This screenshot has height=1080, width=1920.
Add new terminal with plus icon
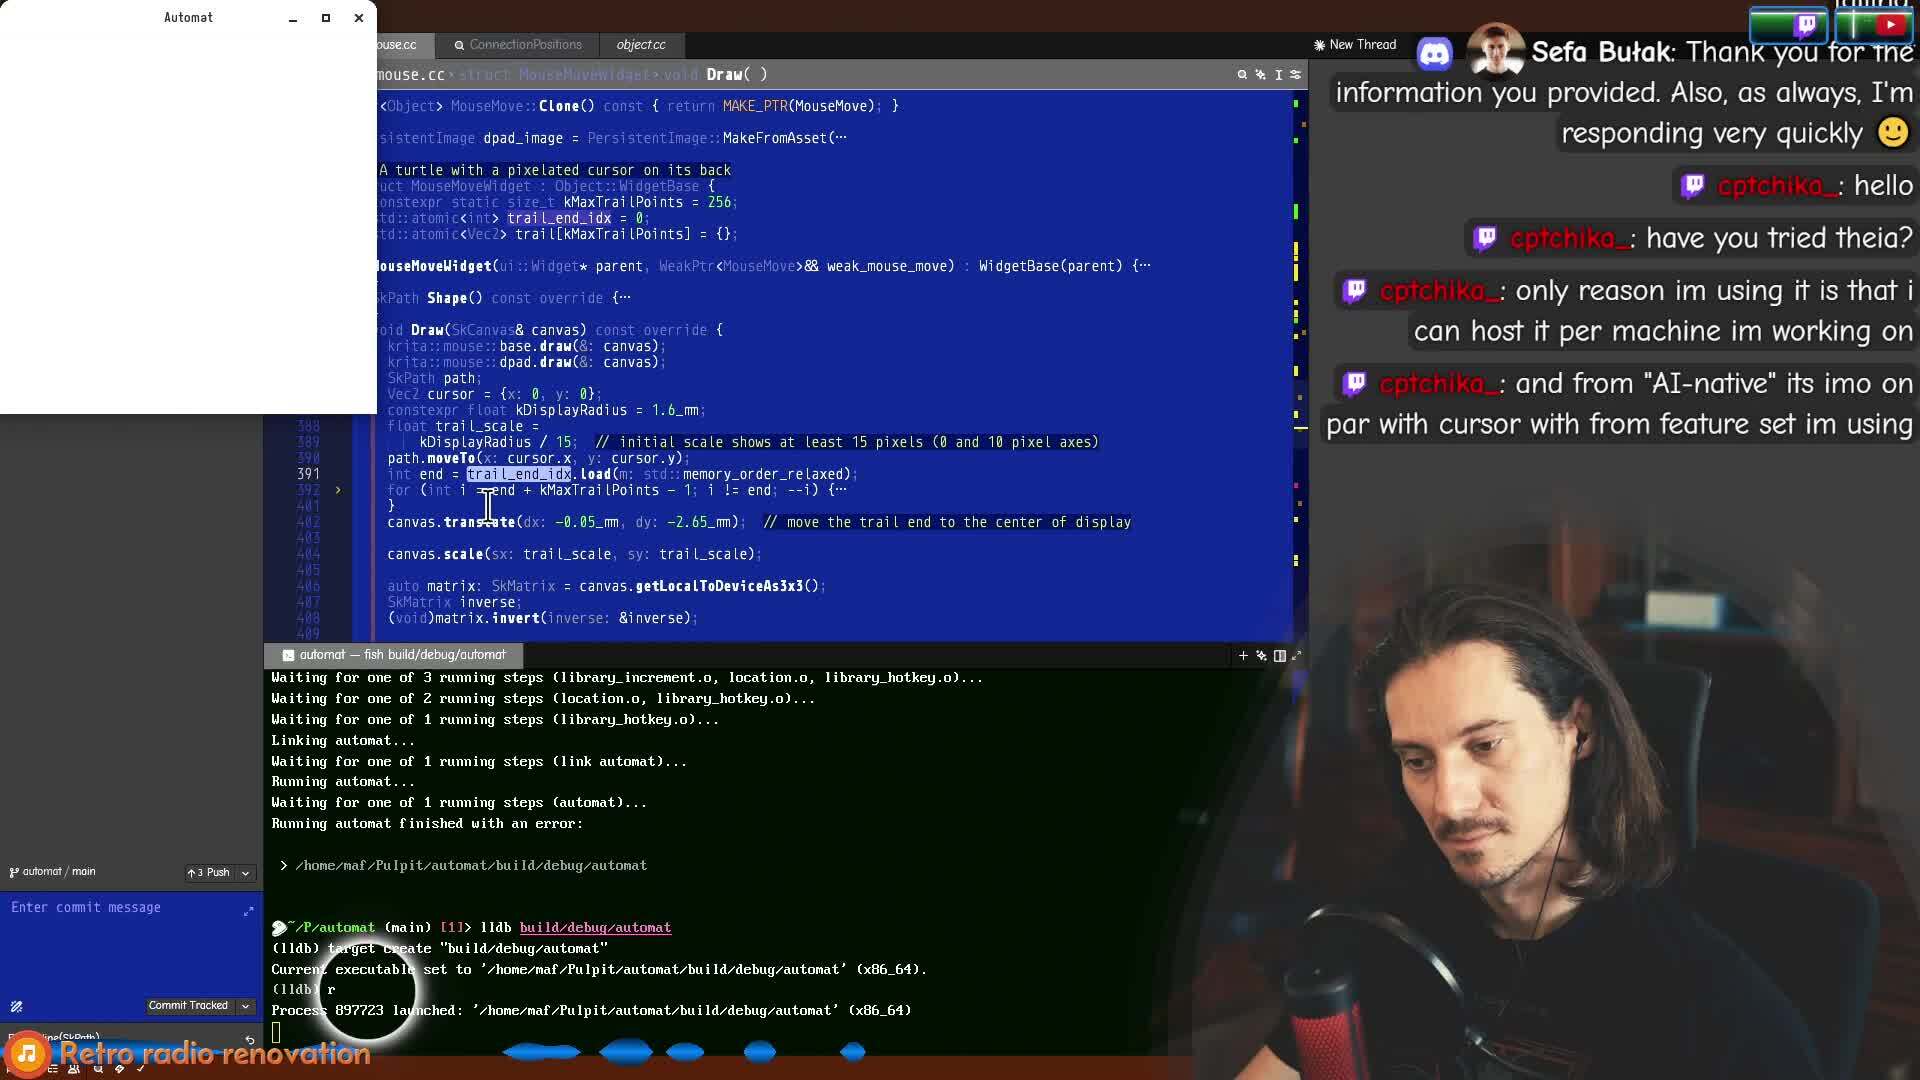[x=1243, y=656]
